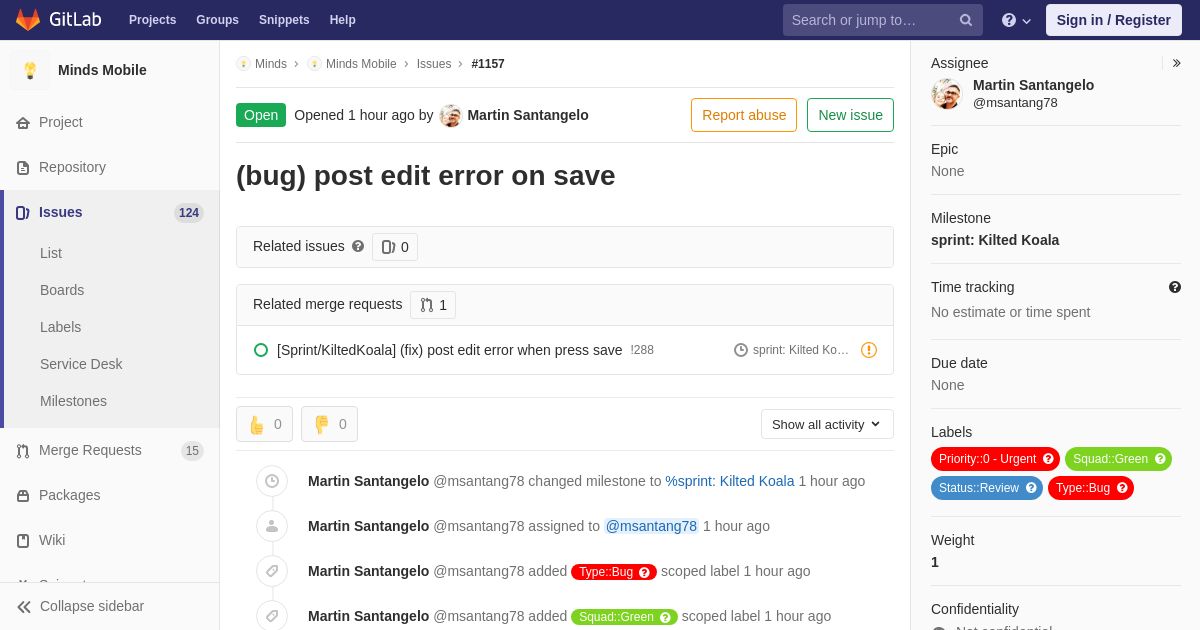Image resolution: width=1200 pixels, height=630 pixels.
Task: Click the @msantang78 mention link in activity
Action: [651, 526]
